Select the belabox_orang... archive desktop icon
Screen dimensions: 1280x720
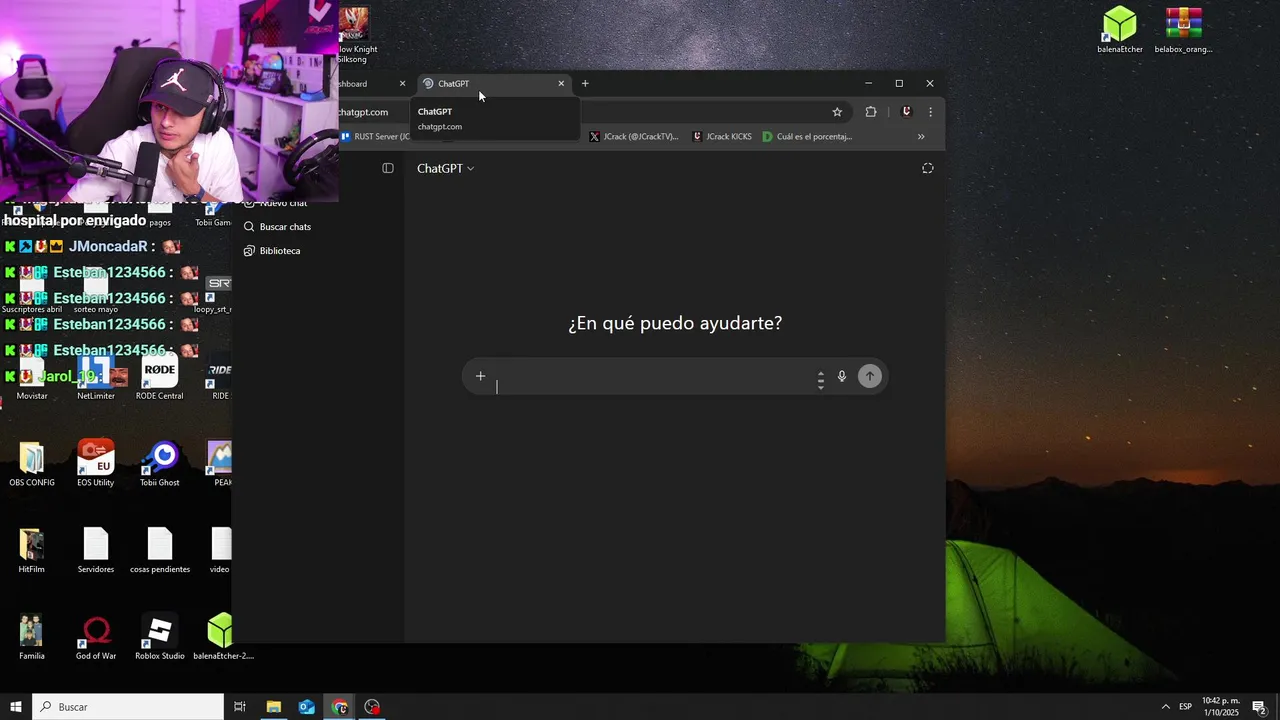pyautogui.click(x=1183, y=29)
